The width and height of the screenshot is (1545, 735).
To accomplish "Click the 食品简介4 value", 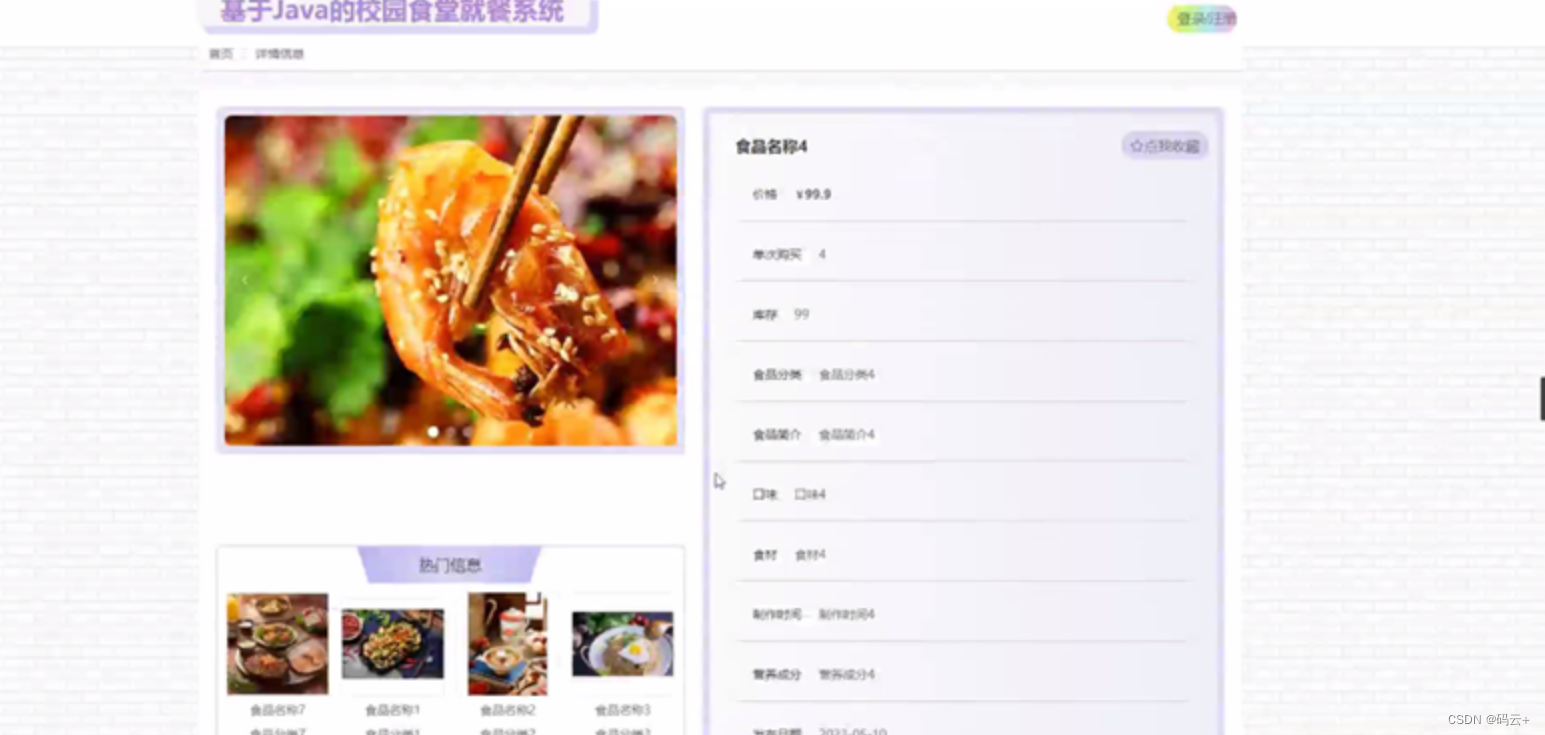I will pyautogui.click(x=847, y=434).
